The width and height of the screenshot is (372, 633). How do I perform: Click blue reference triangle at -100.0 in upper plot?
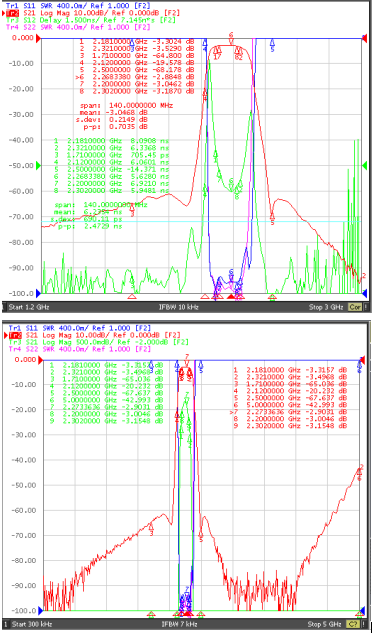pyautogui.click(x=39, y=293)
